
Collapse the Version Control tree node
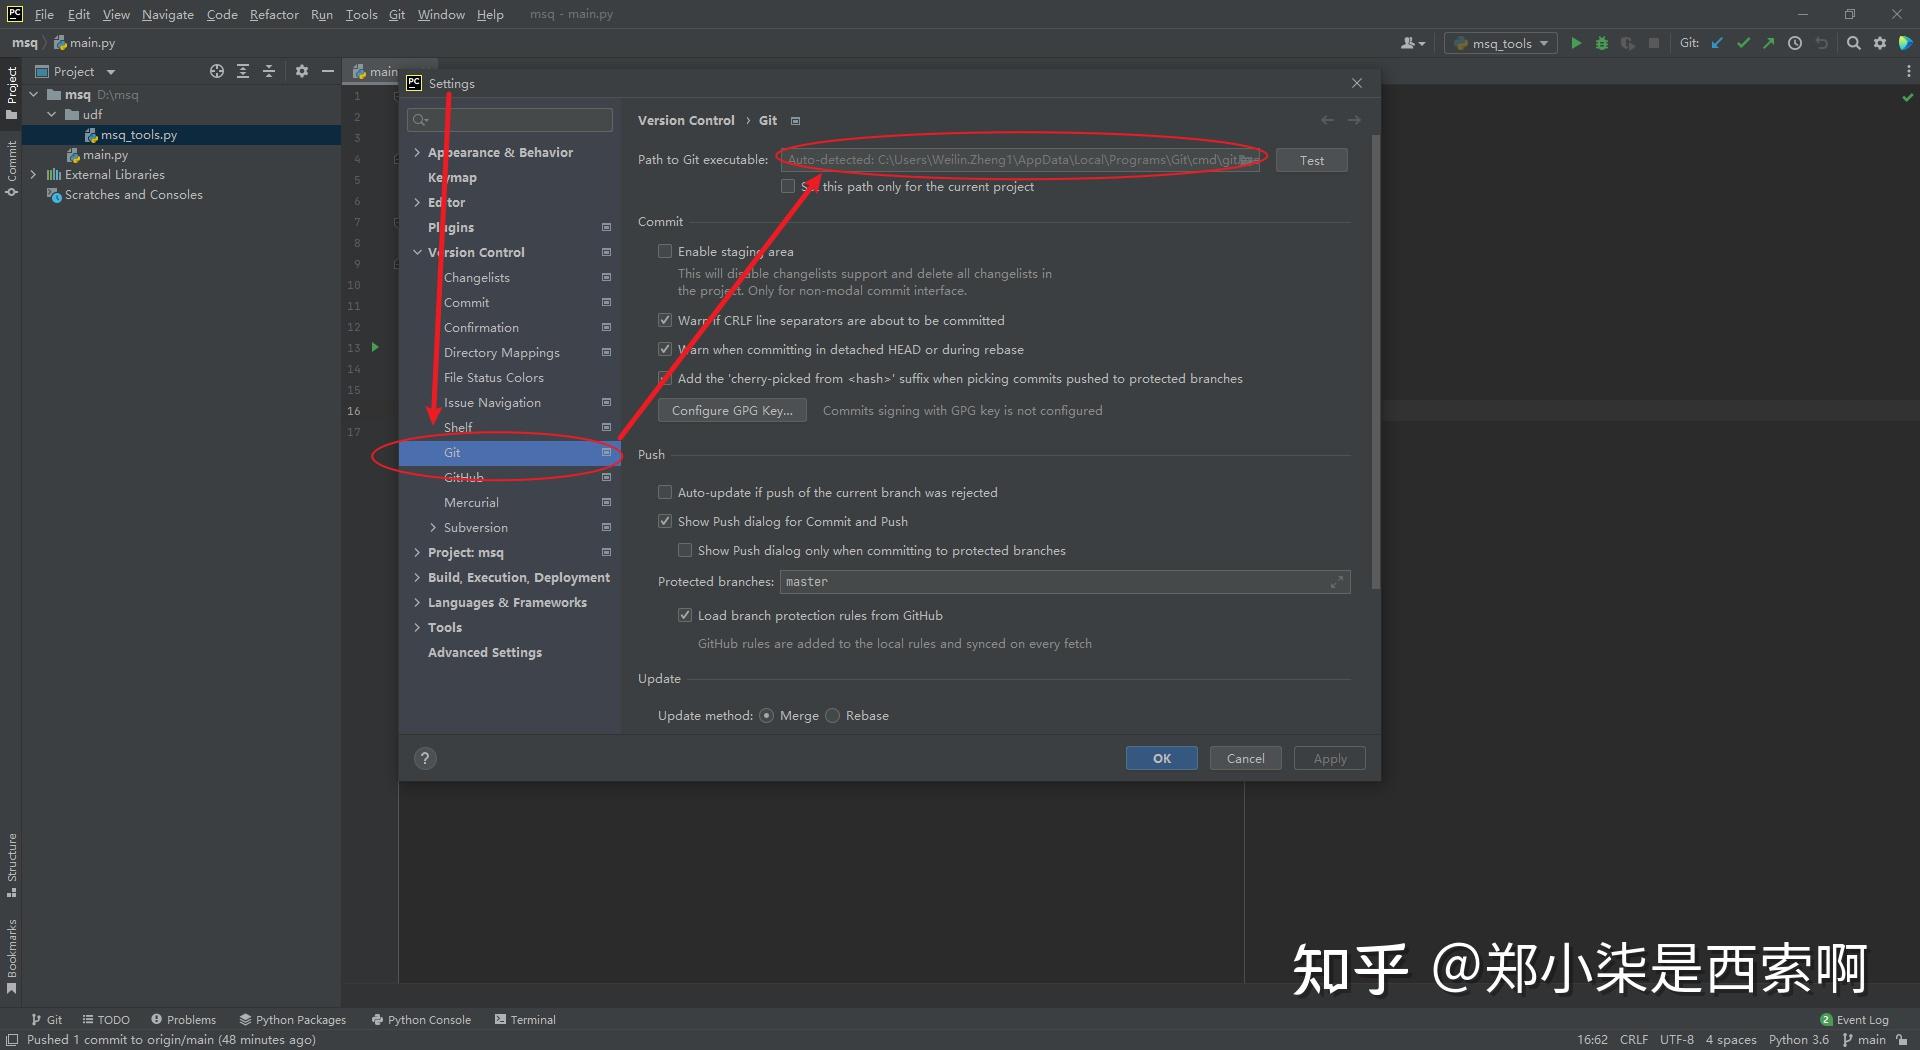coord(417,252)
